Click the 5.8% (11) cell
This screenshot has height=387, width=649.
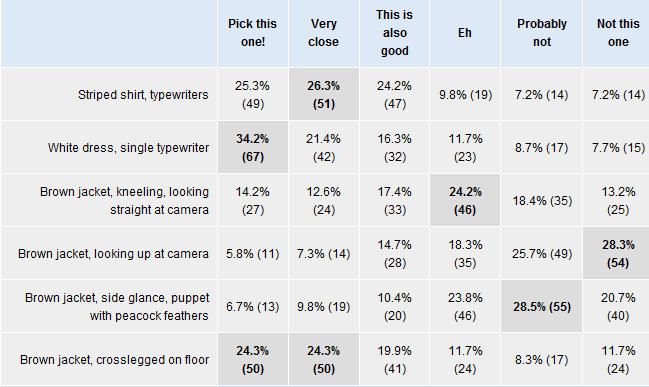pyautogui.click(x=252, y=253)
